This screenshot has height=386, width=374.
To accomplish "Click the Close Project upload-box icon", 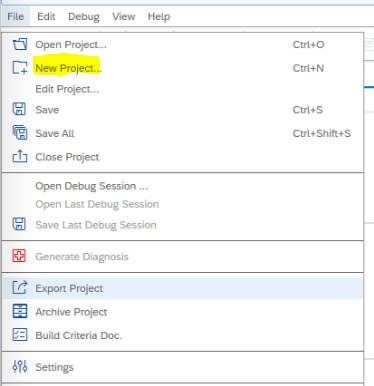I will pos(20,156).
